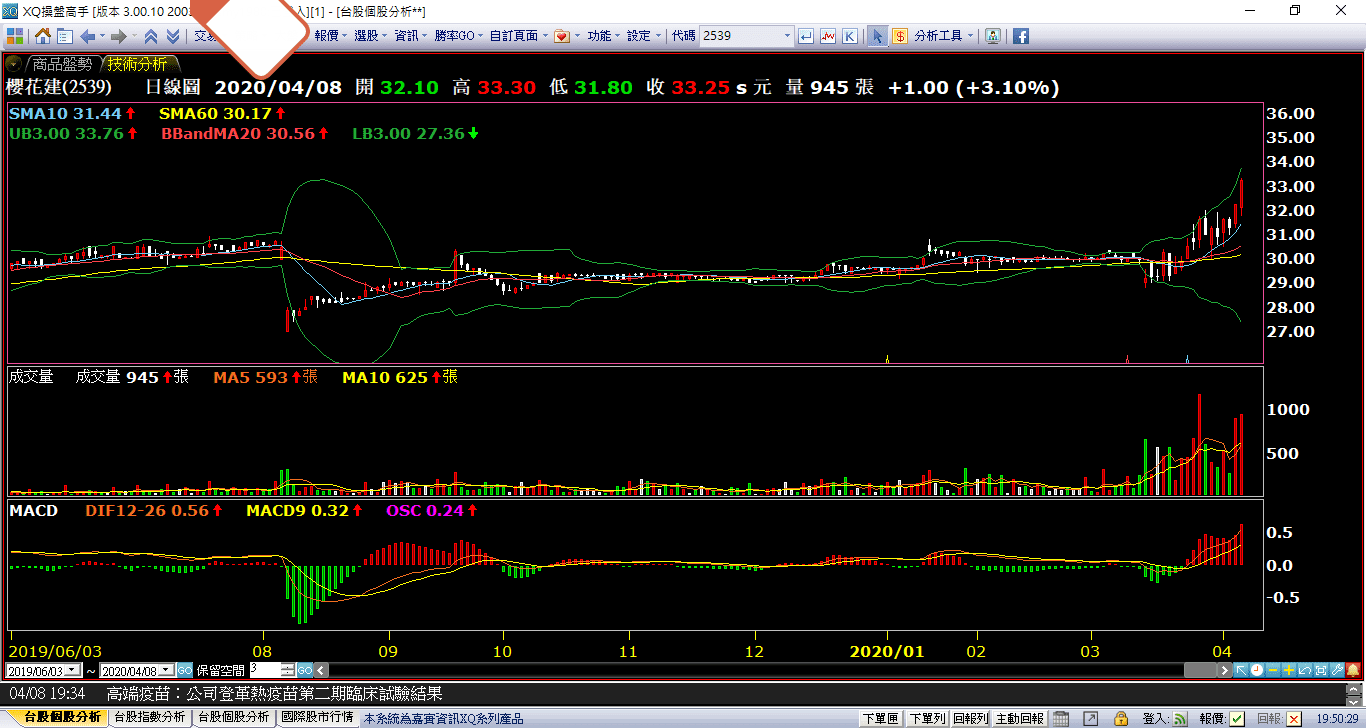The image size is (1366, 728).
Task: Switch to the 商品盤勢 tab
Action: (60, 64)
